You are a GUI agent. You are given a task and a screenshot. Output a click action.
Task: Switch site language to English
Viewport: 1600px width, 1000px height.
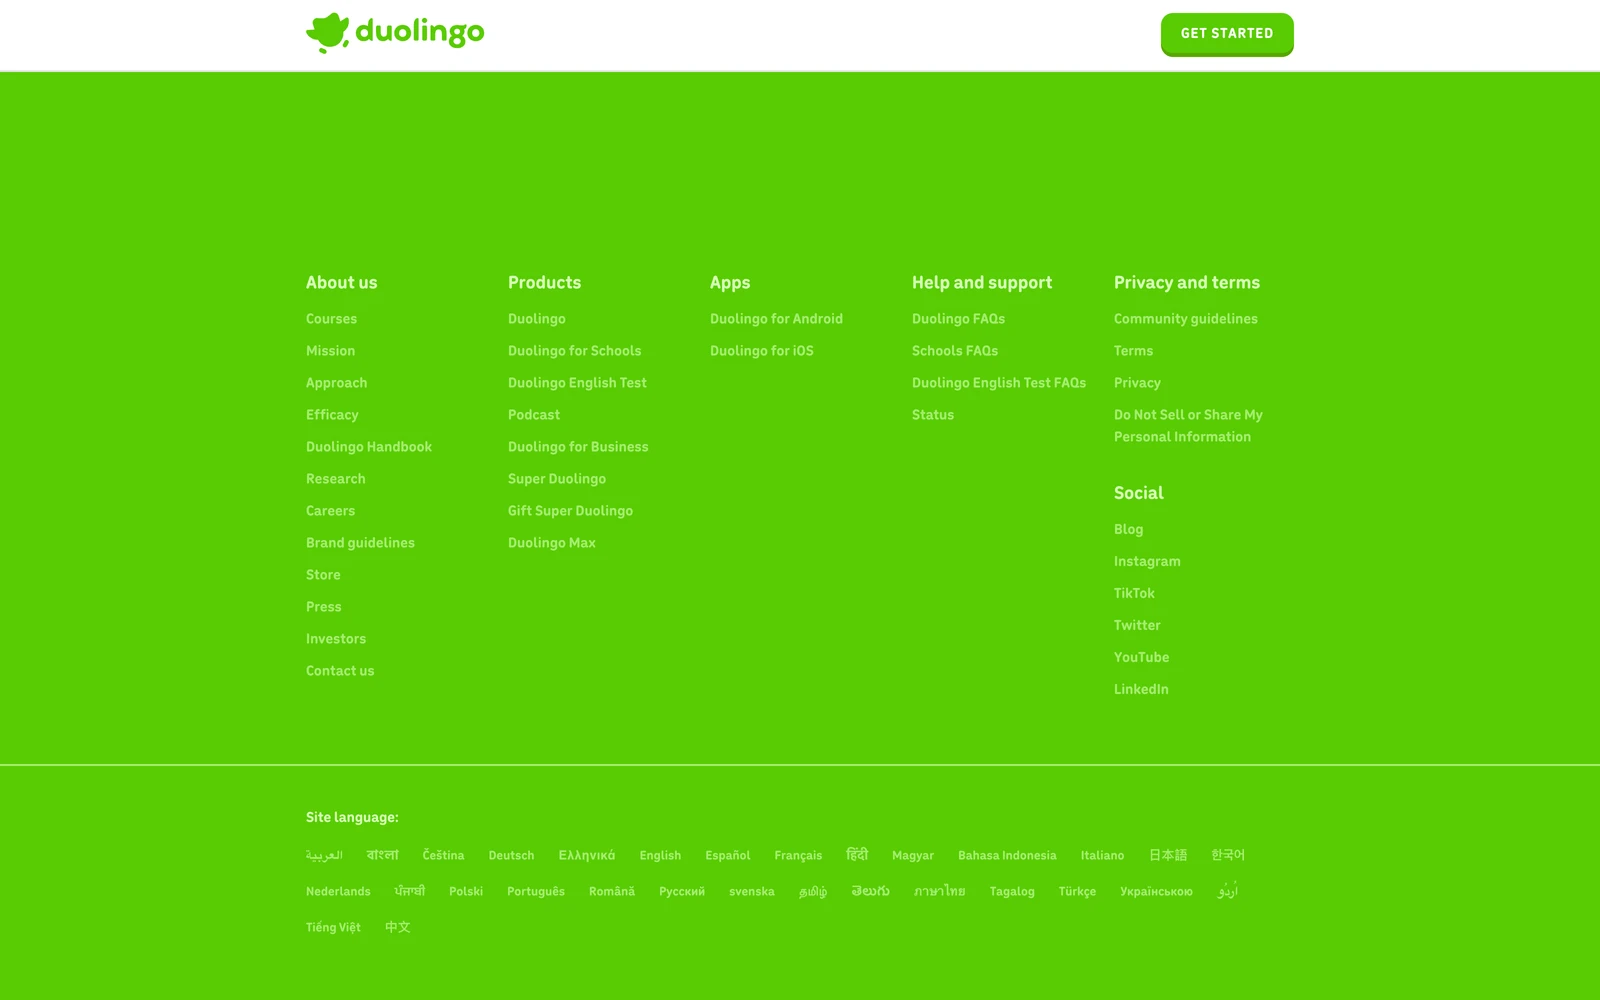pos(660,856)
